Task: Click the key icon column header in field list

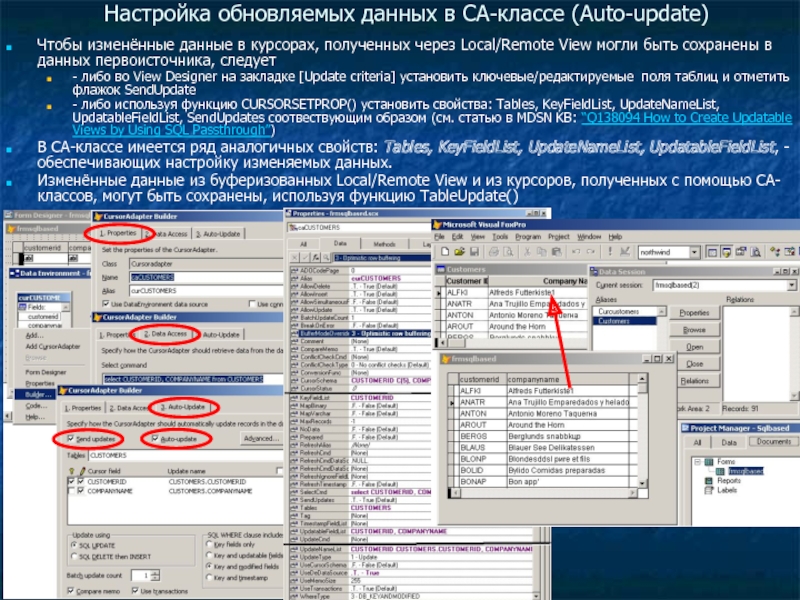Action: 71,471
